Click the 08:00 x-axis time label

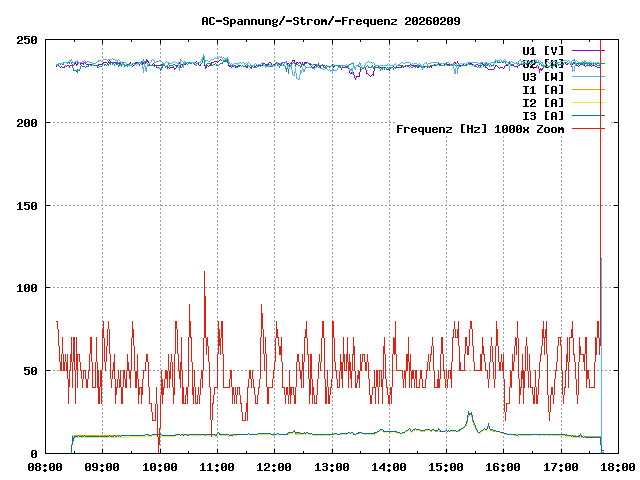pyautogui.click(x=46, y=466)
